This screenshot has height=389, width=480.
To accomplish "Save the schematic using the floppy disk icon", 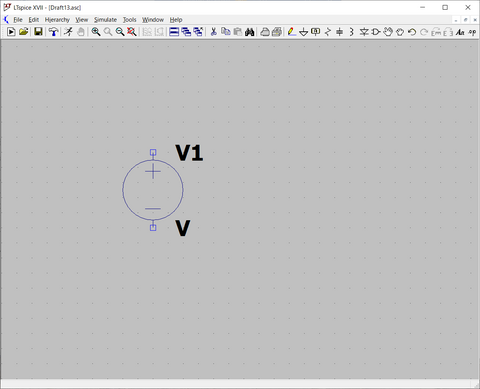I will [38, 32].
